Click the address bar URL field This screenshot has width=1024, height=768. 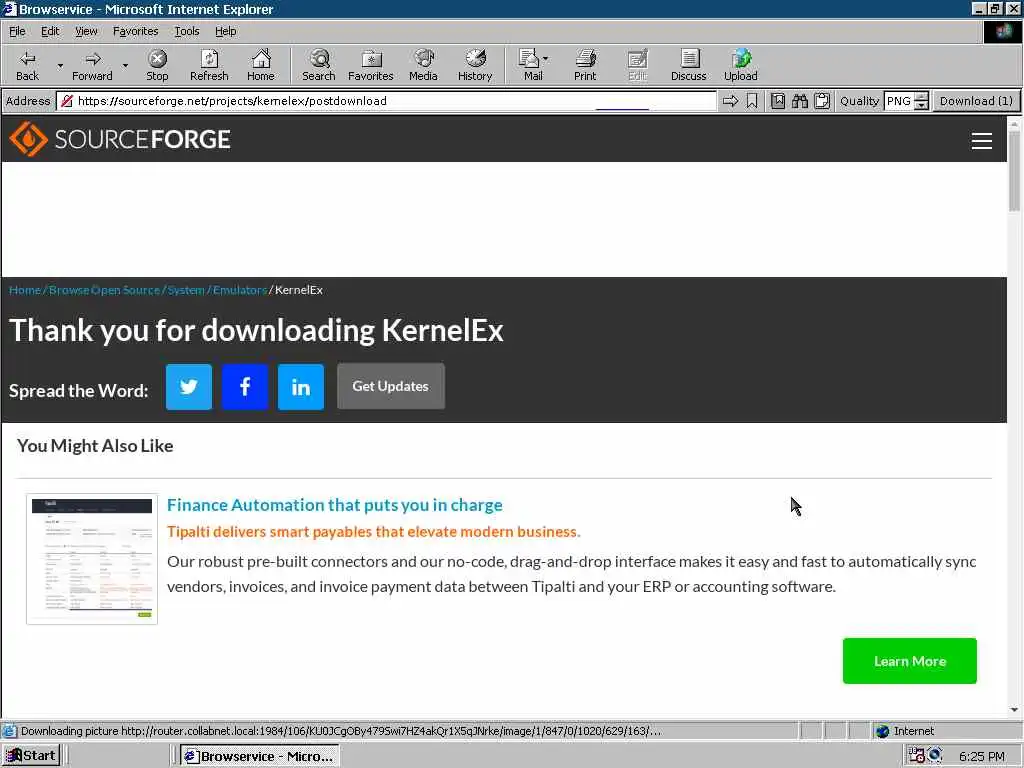pyautogui.click(x=387, y=101)
